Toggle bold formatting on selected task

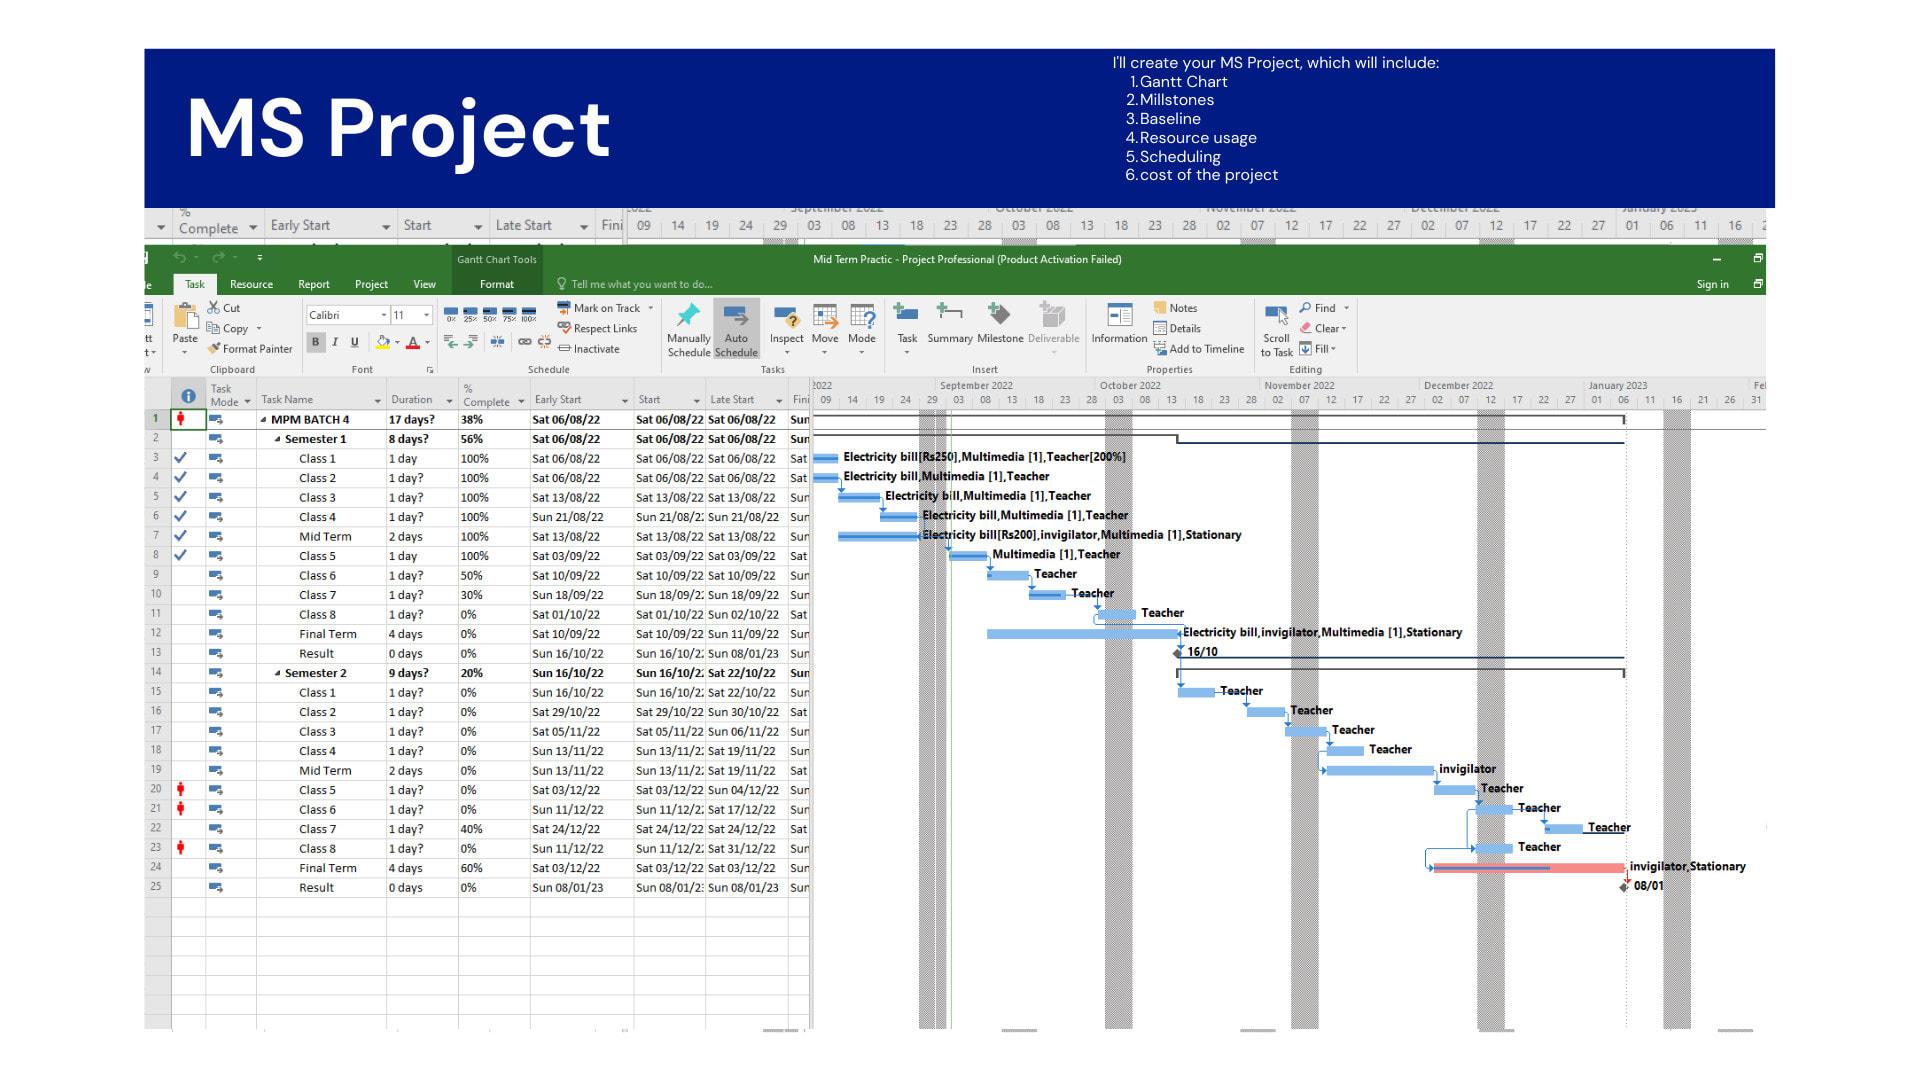click(314, 341)
